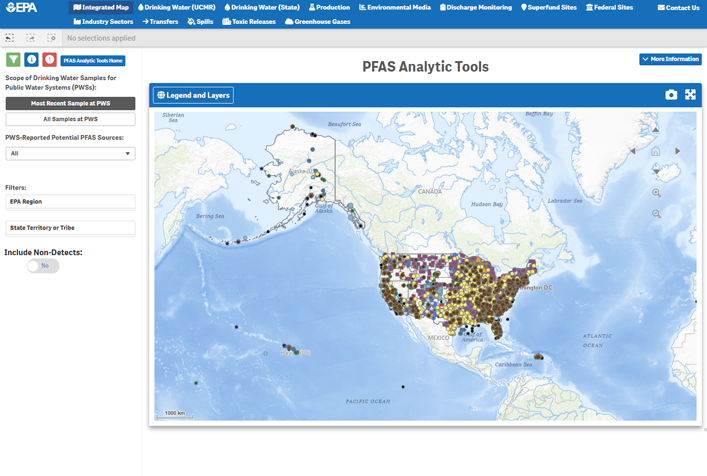
Task: Open Legend and Layers panel
Action: click(x=193, y=95)
